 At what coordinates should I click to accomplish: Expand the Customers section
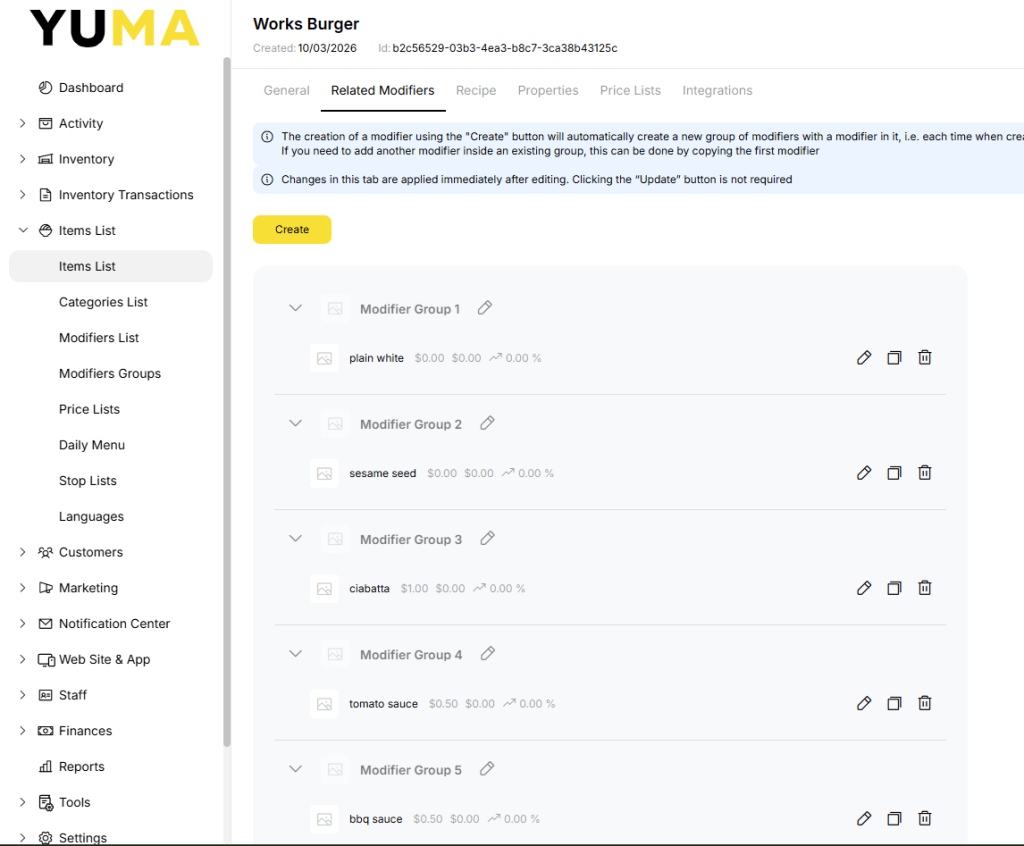pyautogui.click(x=23, y=552)
